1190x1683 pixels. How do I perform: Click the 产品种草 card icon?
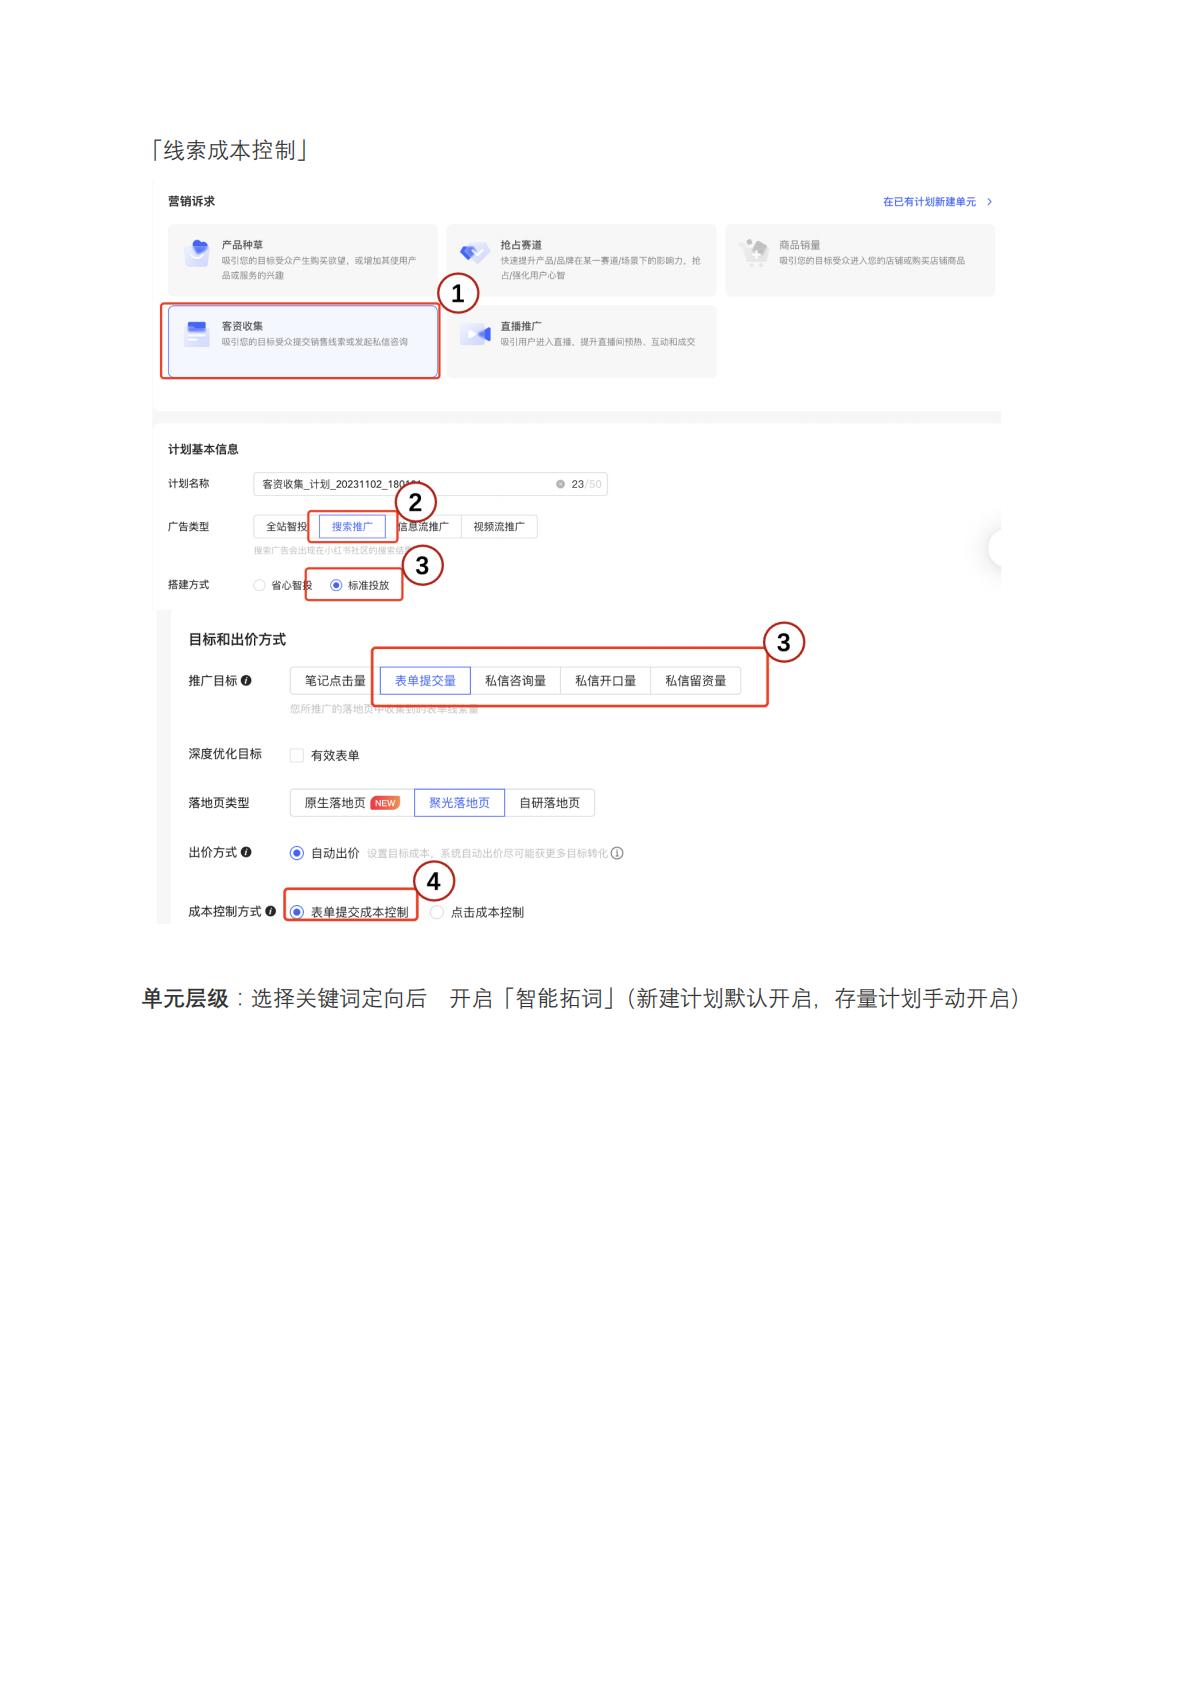(198, 252)
